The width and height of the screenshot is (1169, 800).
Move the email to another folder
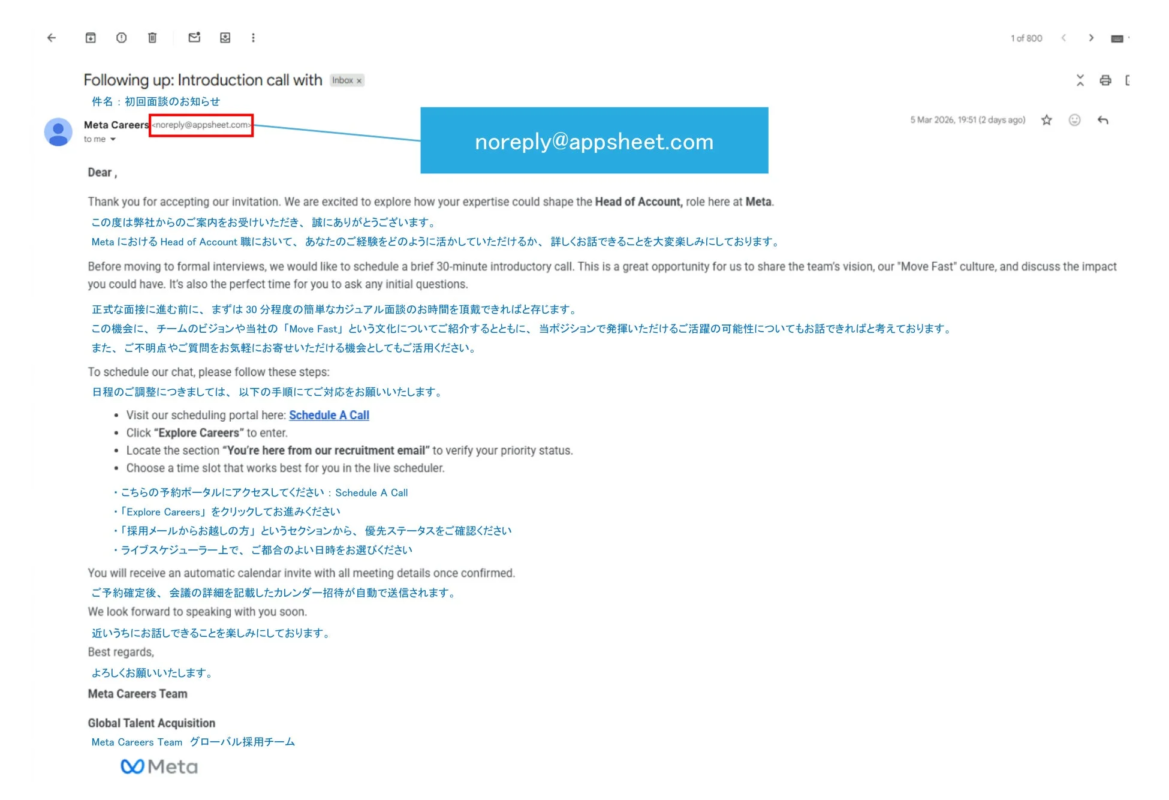(225, 37)
